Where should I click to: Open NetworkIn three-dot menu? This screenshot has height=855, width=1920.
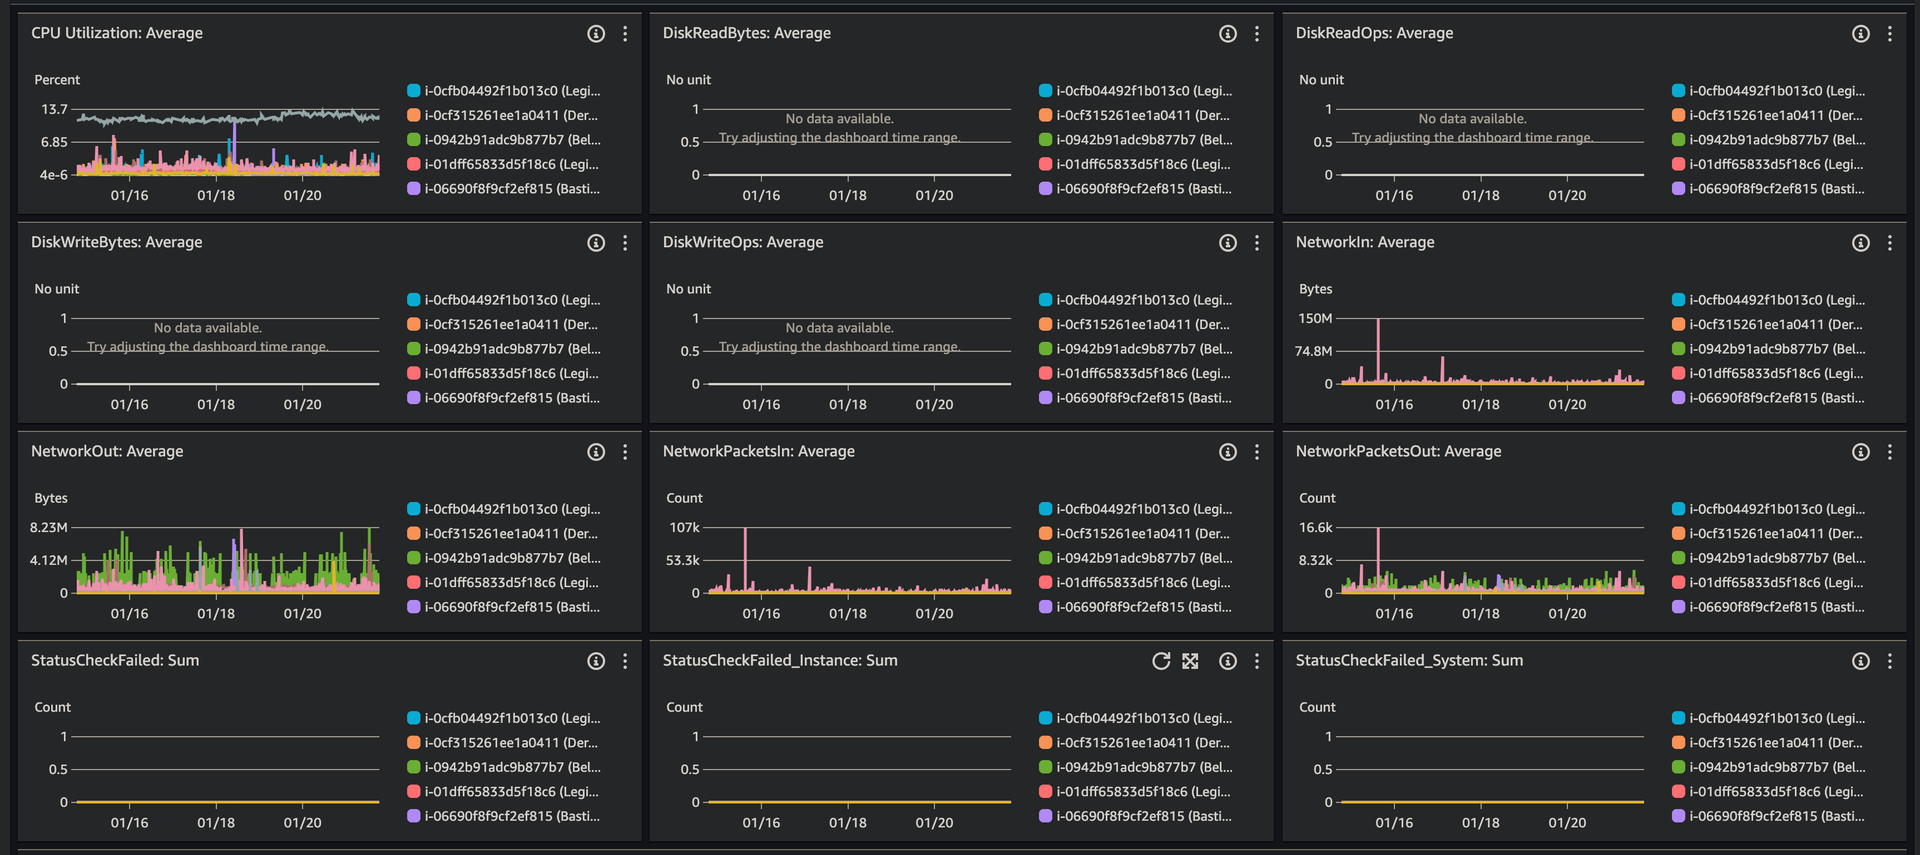tap(1890, 243)
